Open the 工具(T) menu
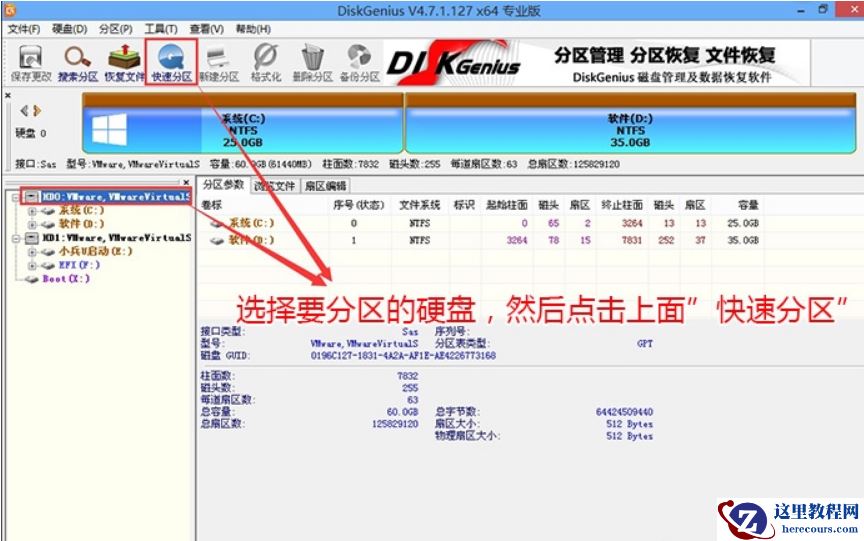The image size is (864, 541). pyautogui.click(x=161, y=29)
